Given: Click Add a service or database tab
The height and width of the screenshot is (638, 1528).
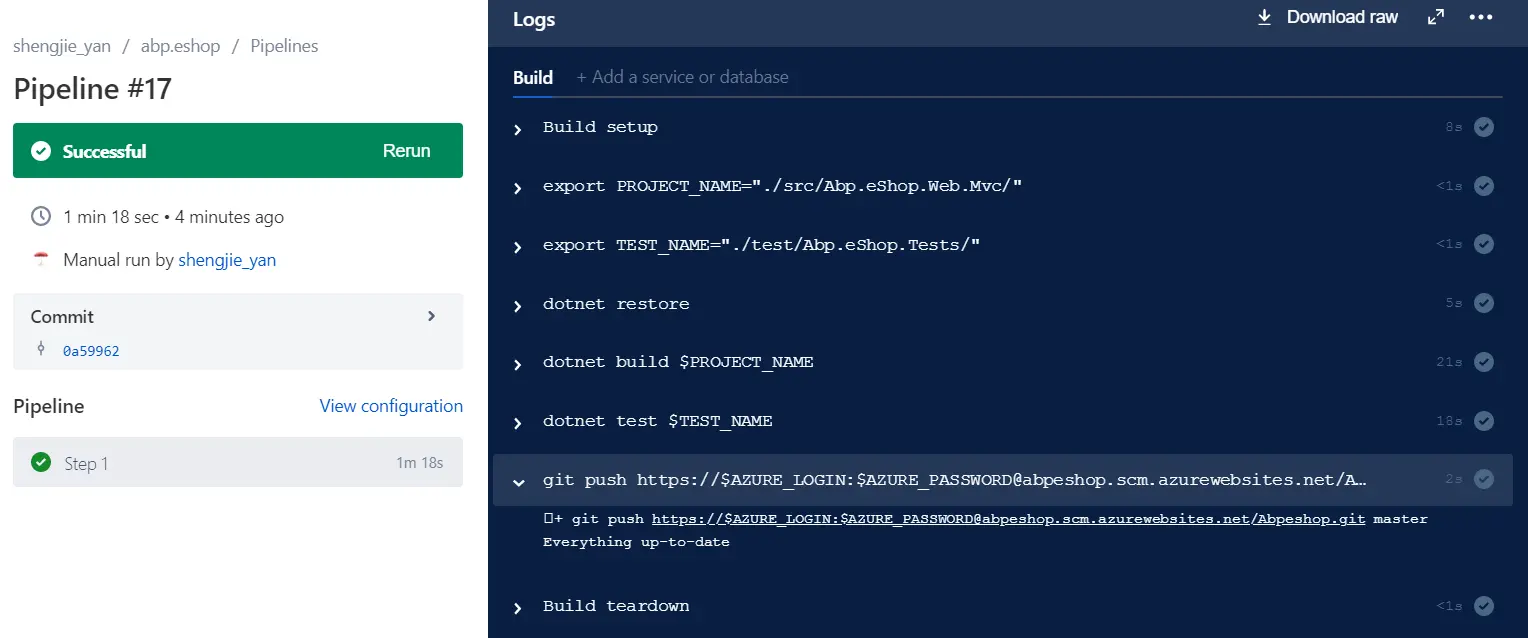Looking at the screenshot, I should (682, 77).
